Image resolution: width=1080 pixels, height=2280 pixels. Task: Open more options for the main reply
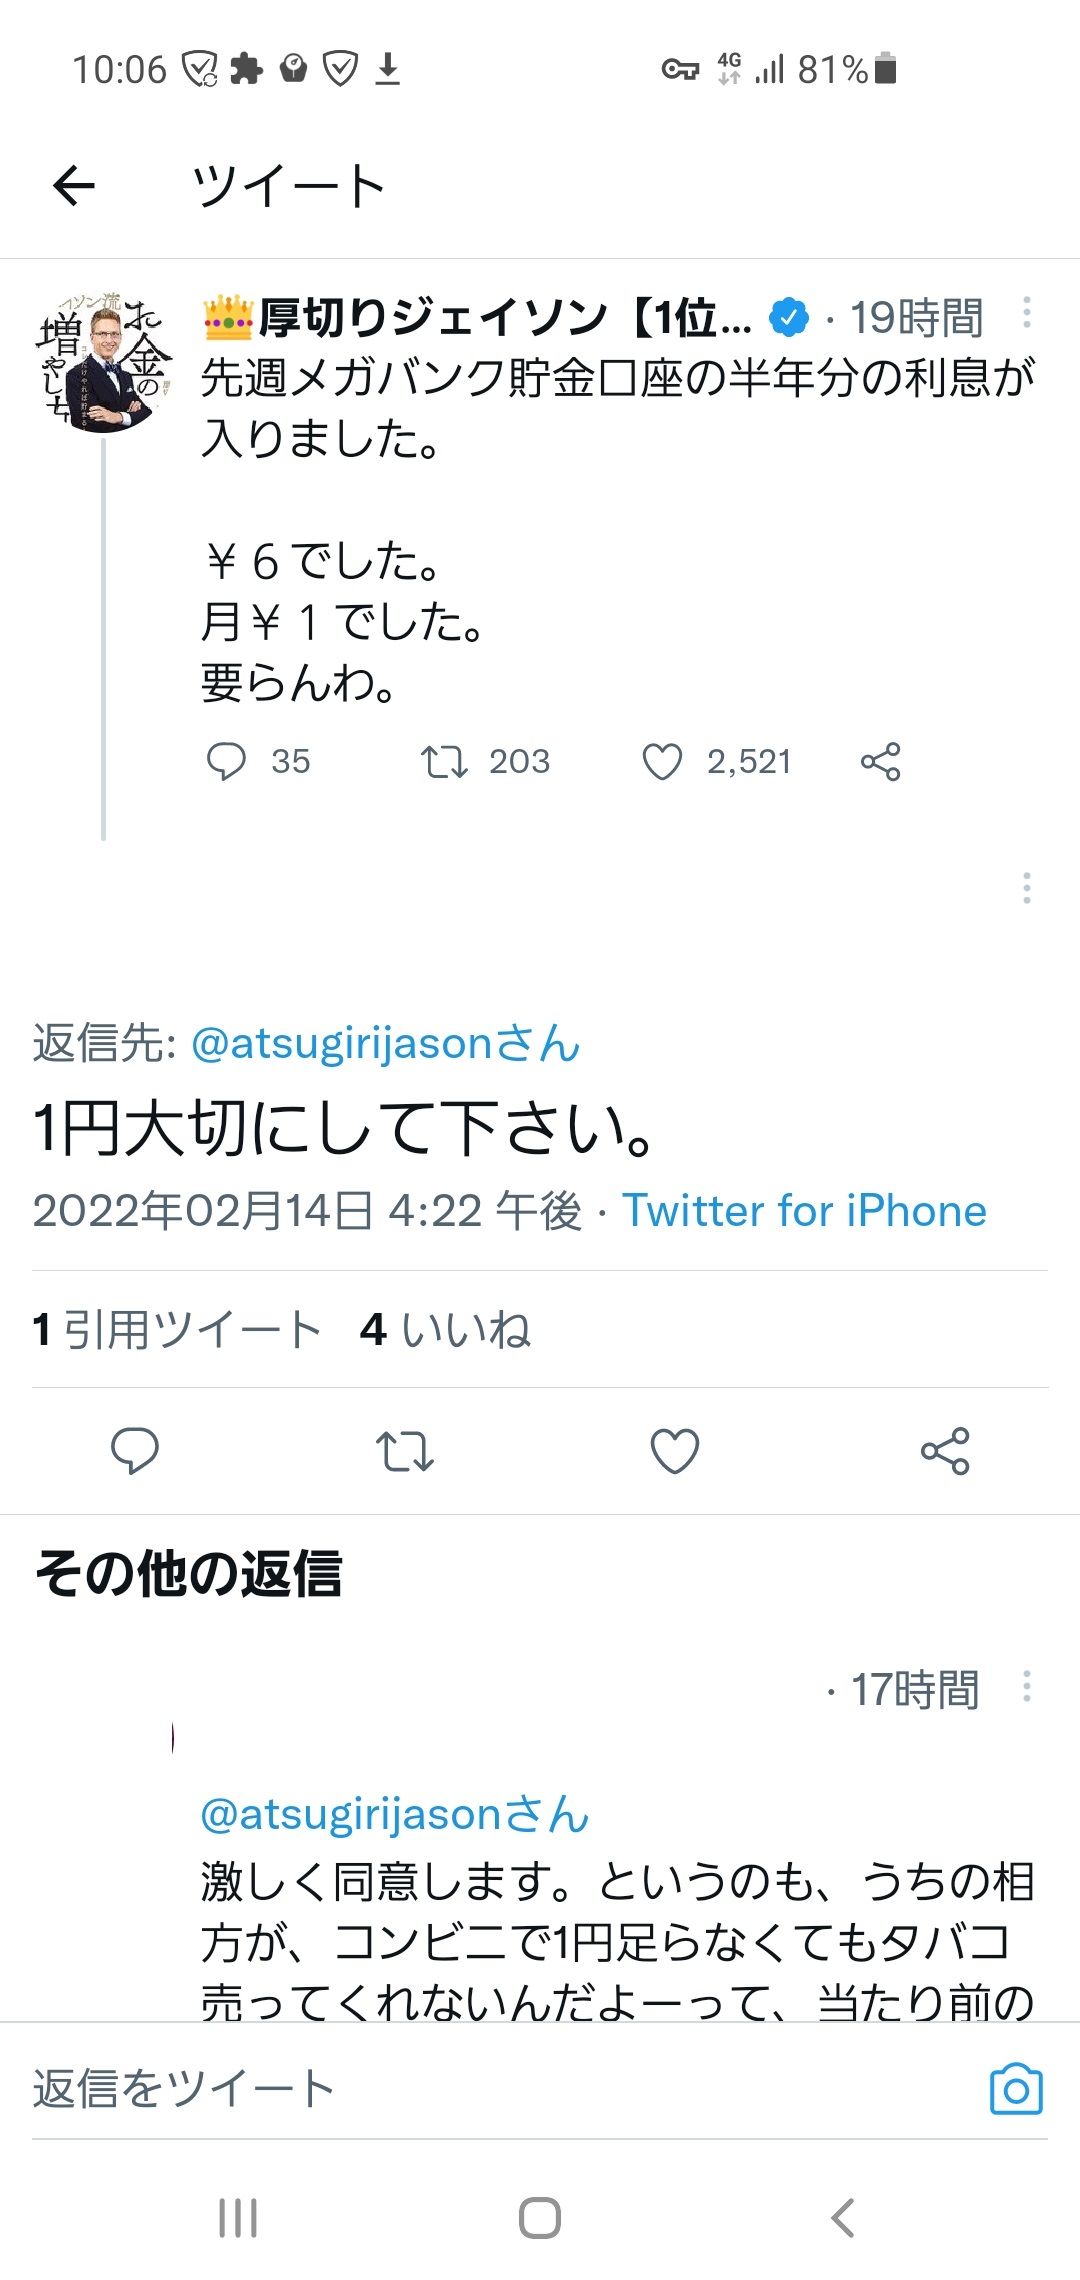point(1026,888)
